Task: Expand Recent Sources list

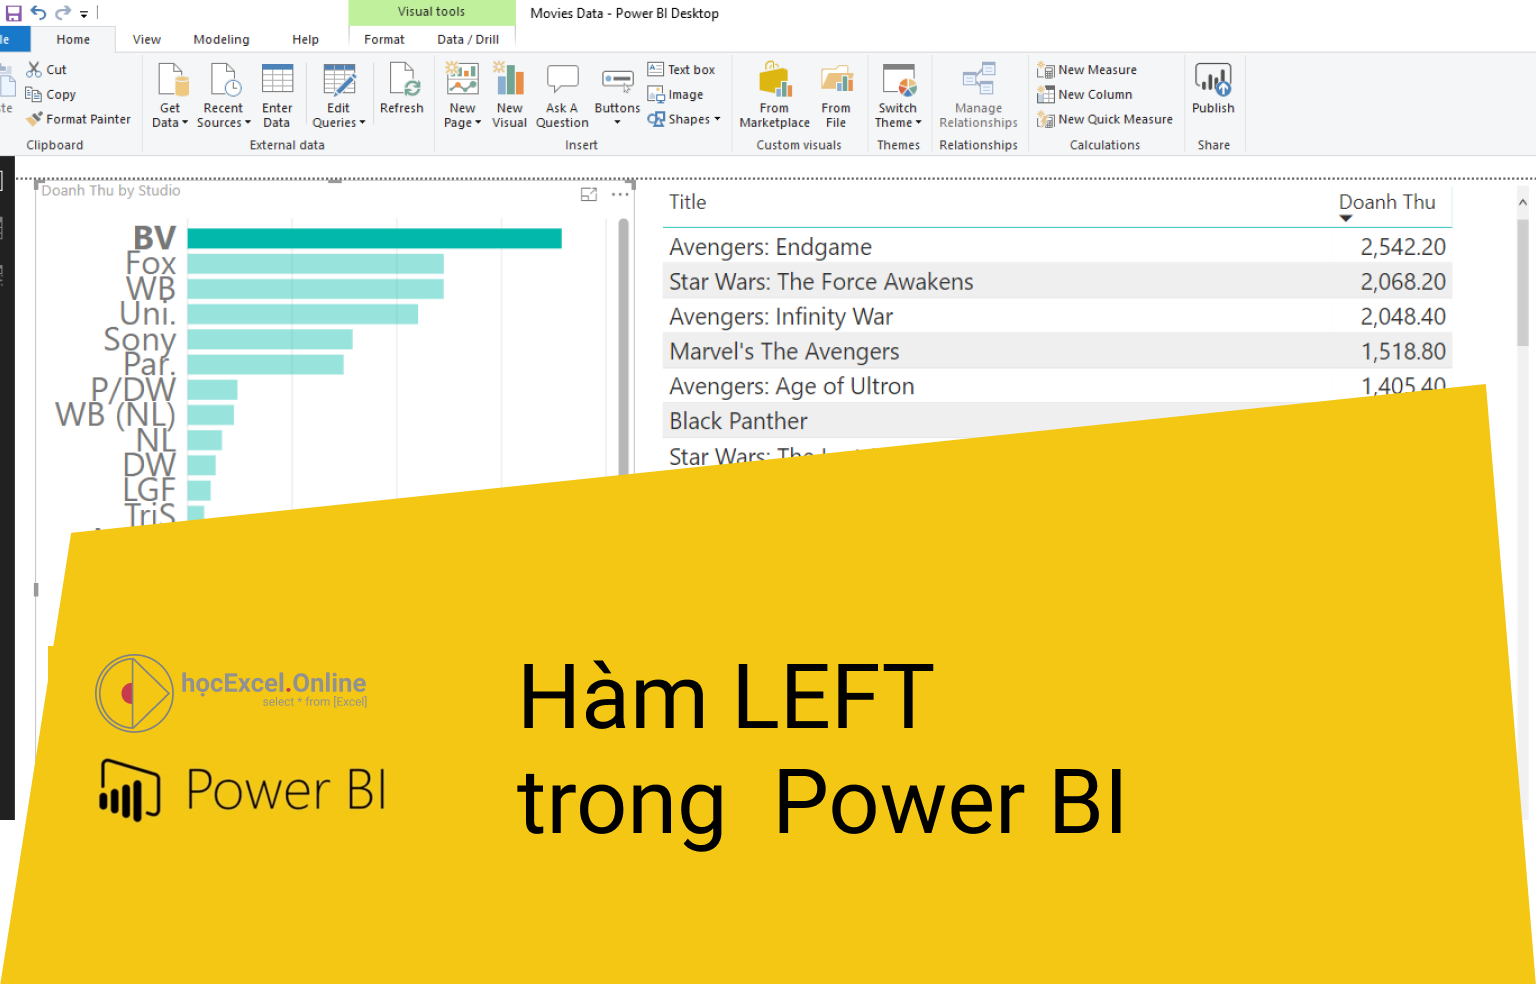Action: 224,95
